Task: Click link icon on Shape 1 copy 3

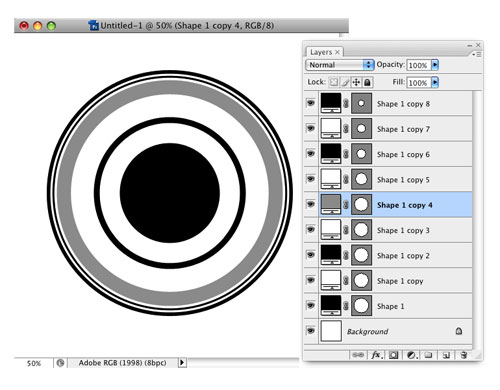Action: coord(346,230)
